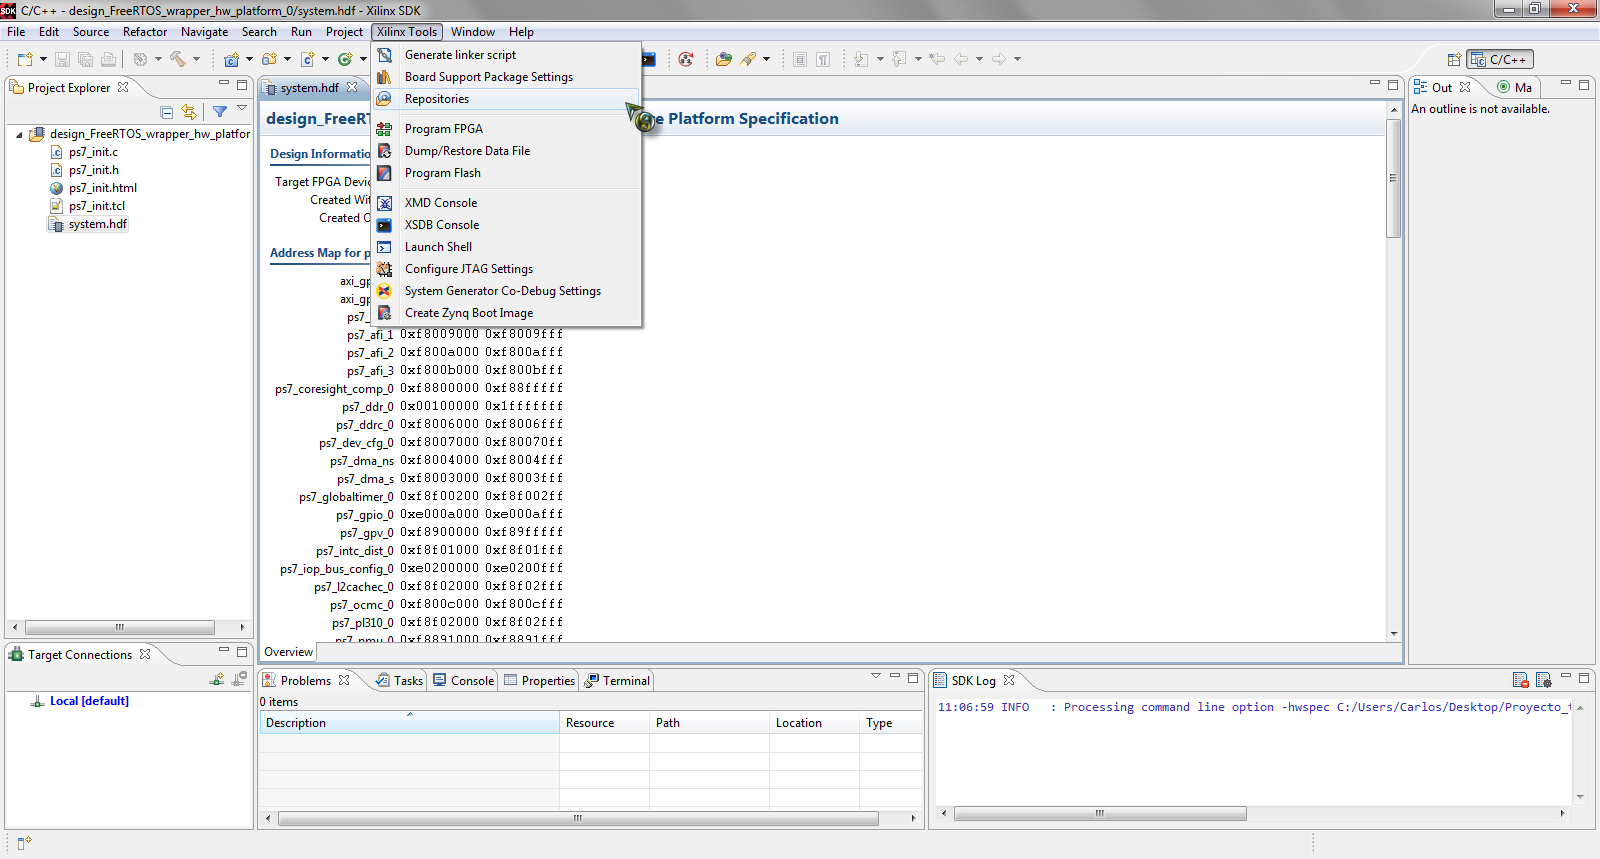Viewport: 1600px width, 859px height.
Task: Switch to the Tasks tab
Action: 400,681
